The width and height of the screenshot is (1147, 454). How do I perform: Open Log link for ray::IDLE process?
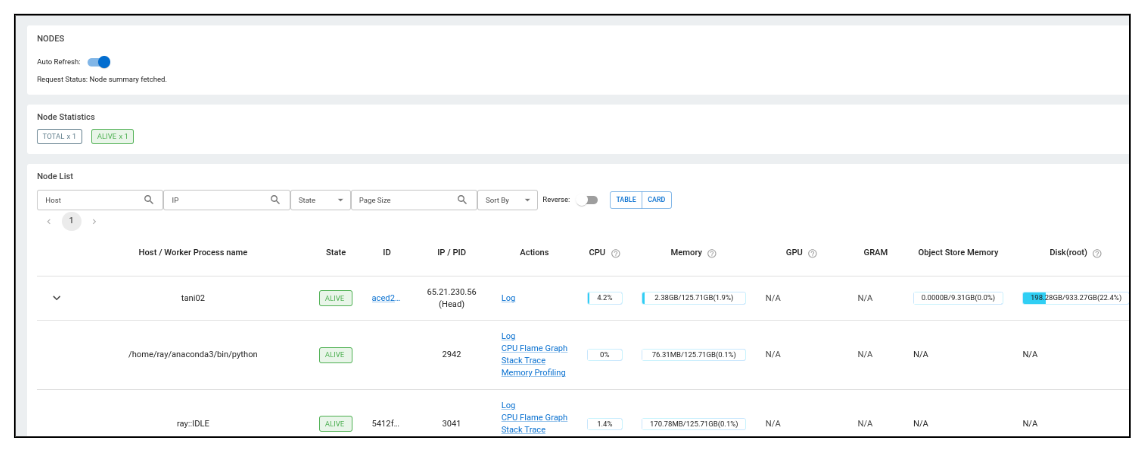[x=508, y=405]
